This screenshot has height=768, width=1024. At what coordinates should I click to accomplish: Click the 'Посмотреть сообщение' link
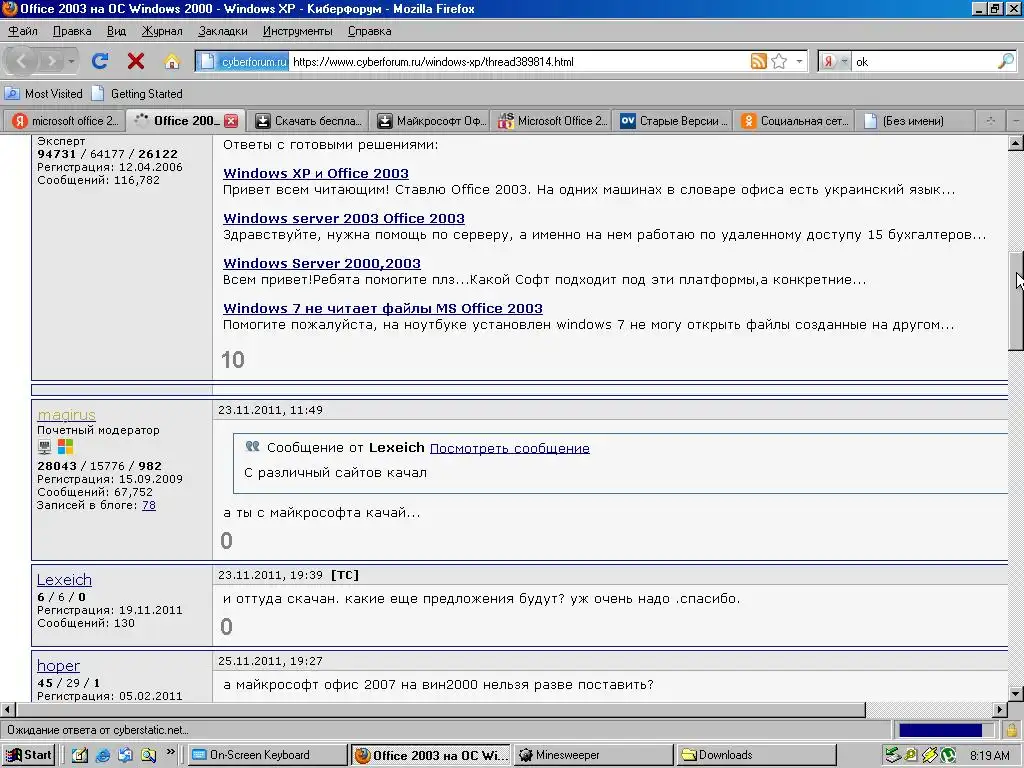509,448
